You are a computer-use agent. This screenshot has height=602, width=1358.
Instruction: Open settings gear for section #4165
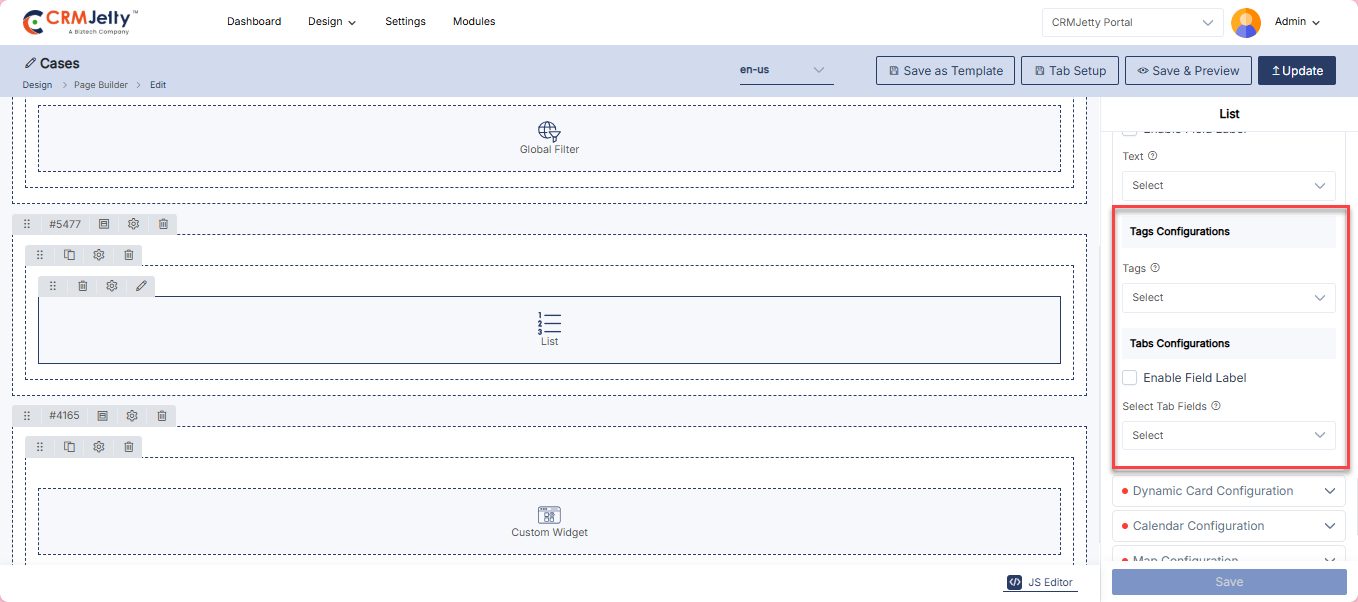click(x=132, y=415)
